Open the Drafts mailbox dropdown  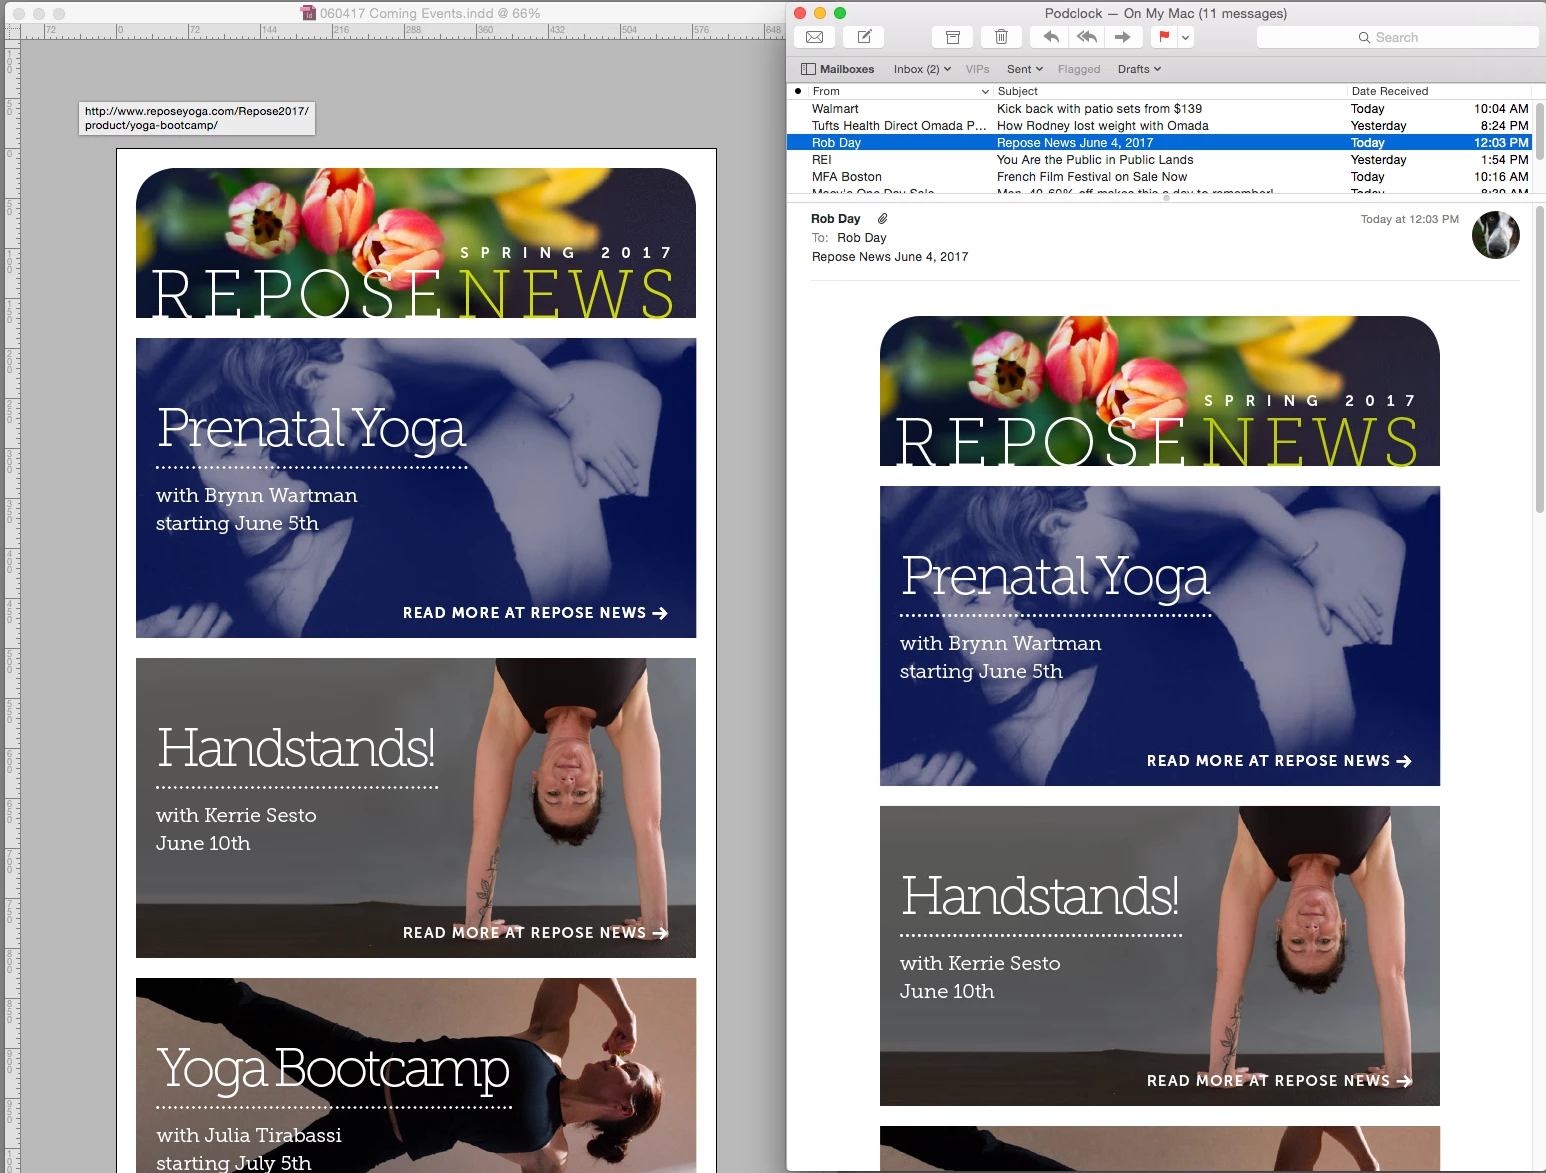[1139, 69]
